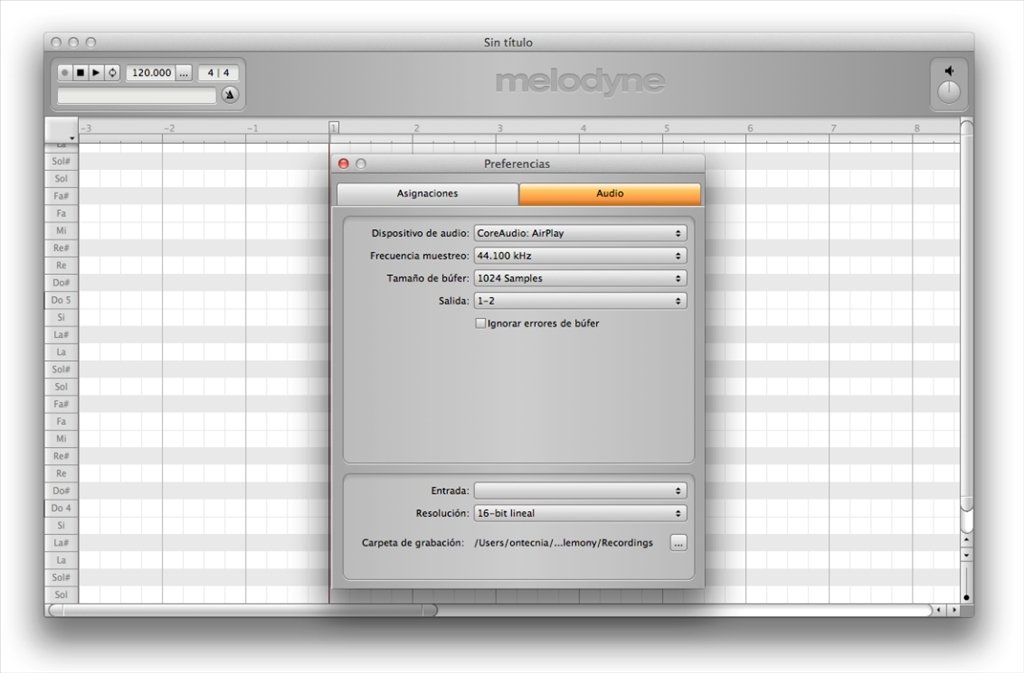This screenshot has width=1024, height=673.
Task: Click the horizontal scrollbar thumb of the note editor
Action: coord(243,610)
